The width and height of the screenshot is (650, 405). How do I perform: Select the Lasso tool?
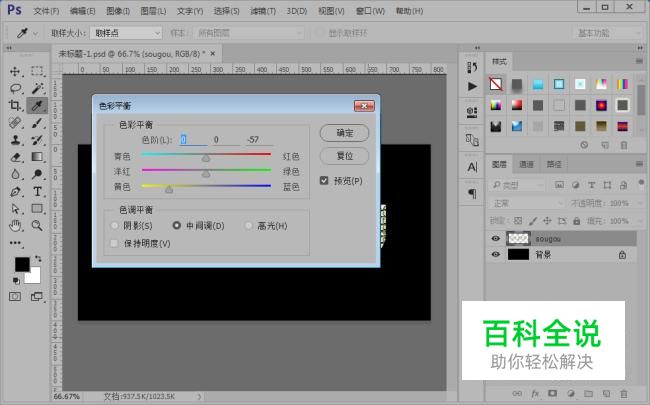tap(15, 88)
